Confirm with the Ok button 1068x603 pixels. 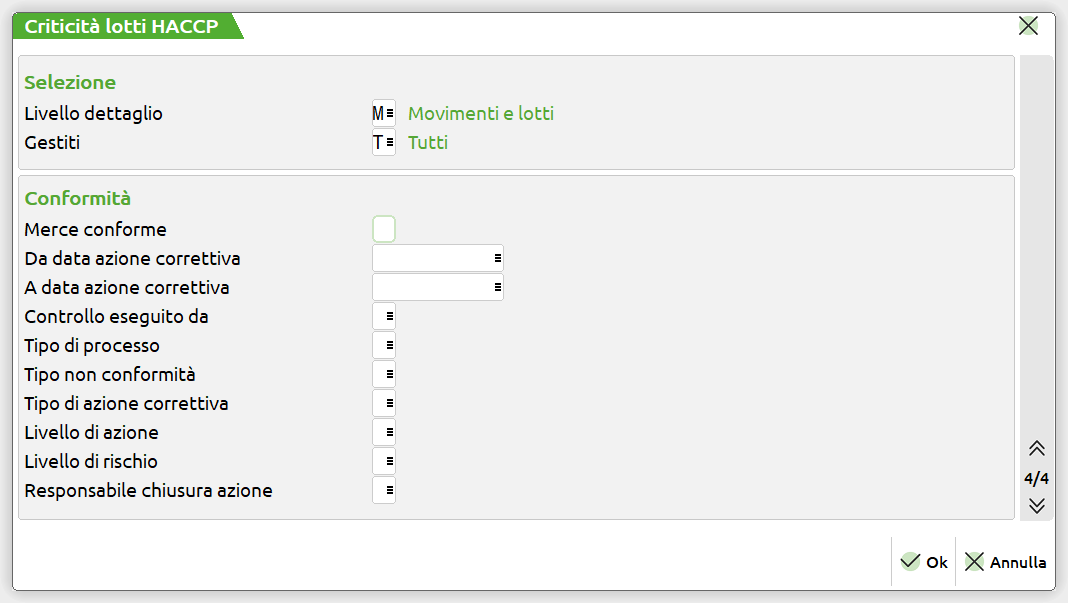click(924, 562)
